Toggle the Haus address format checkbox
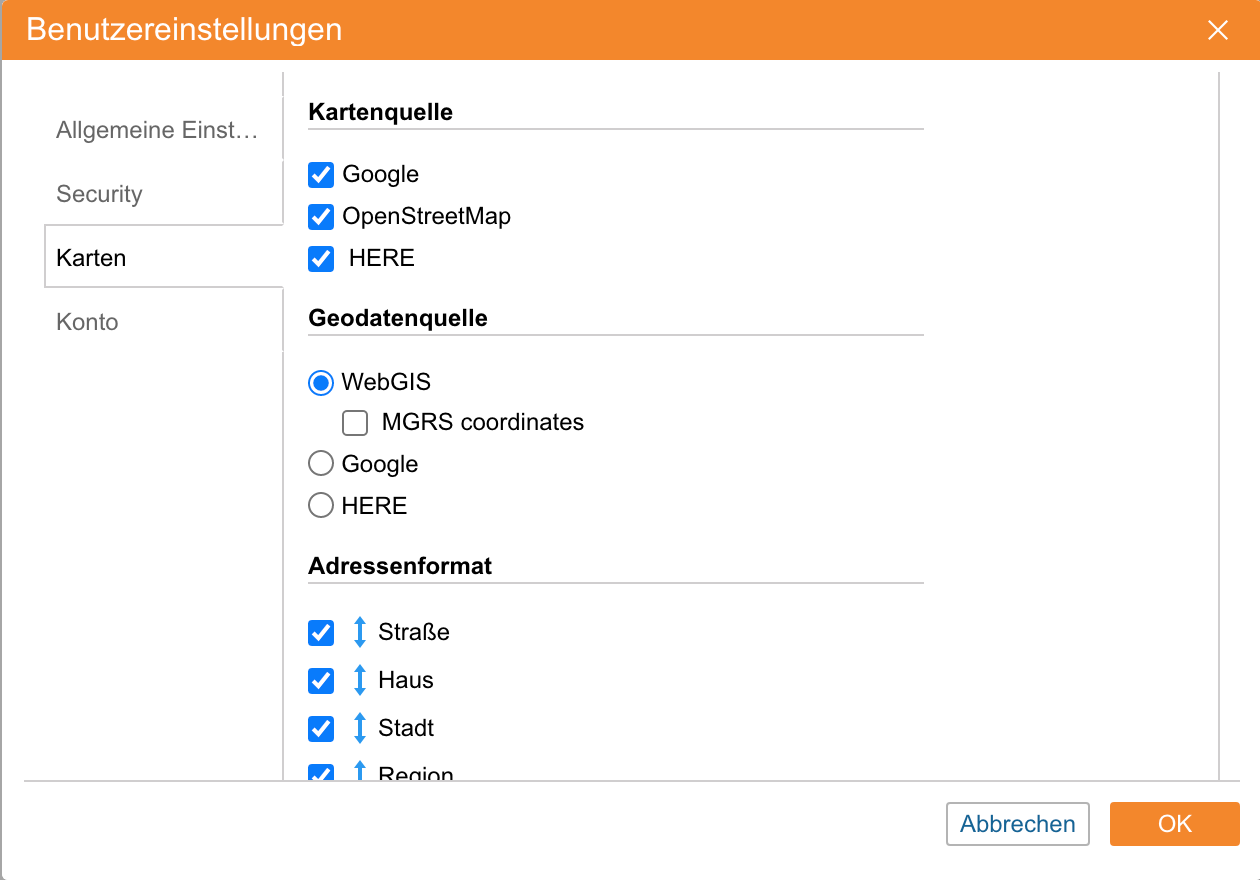The height and width of the screenshot is (880, 1260). coord(321,681)
